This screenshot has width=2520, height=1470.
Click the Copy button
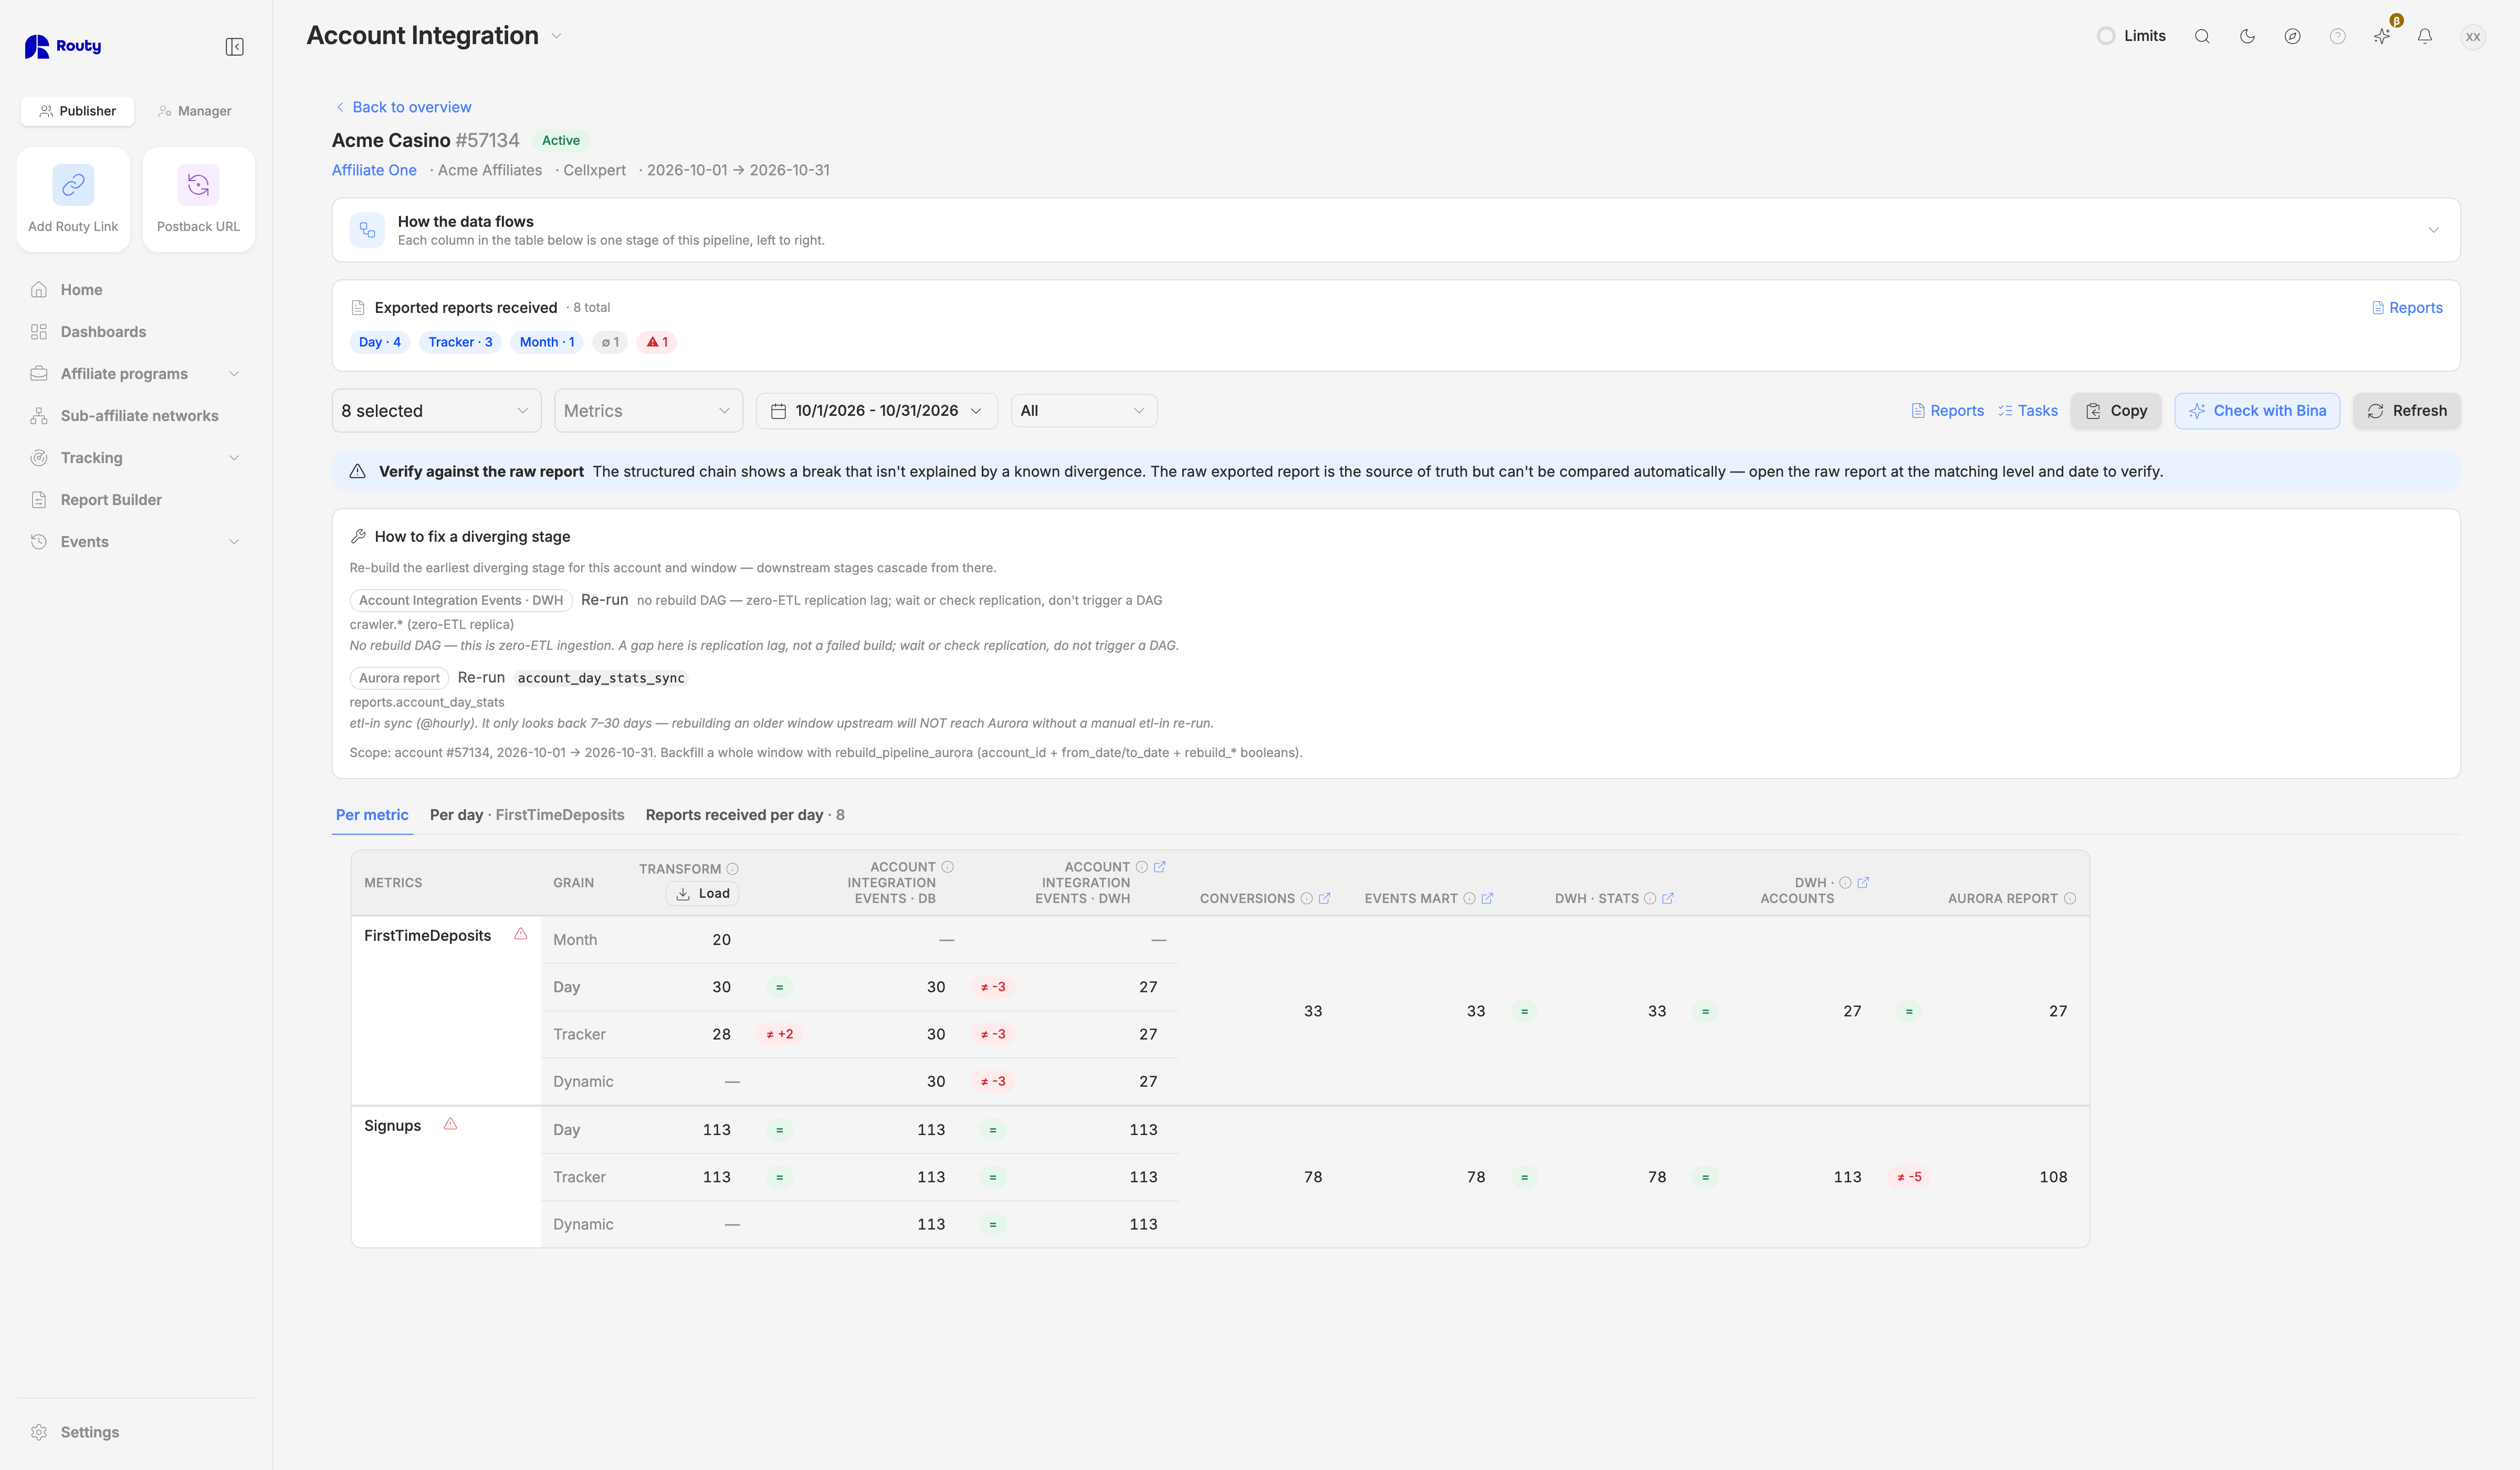click(2116, 411)
